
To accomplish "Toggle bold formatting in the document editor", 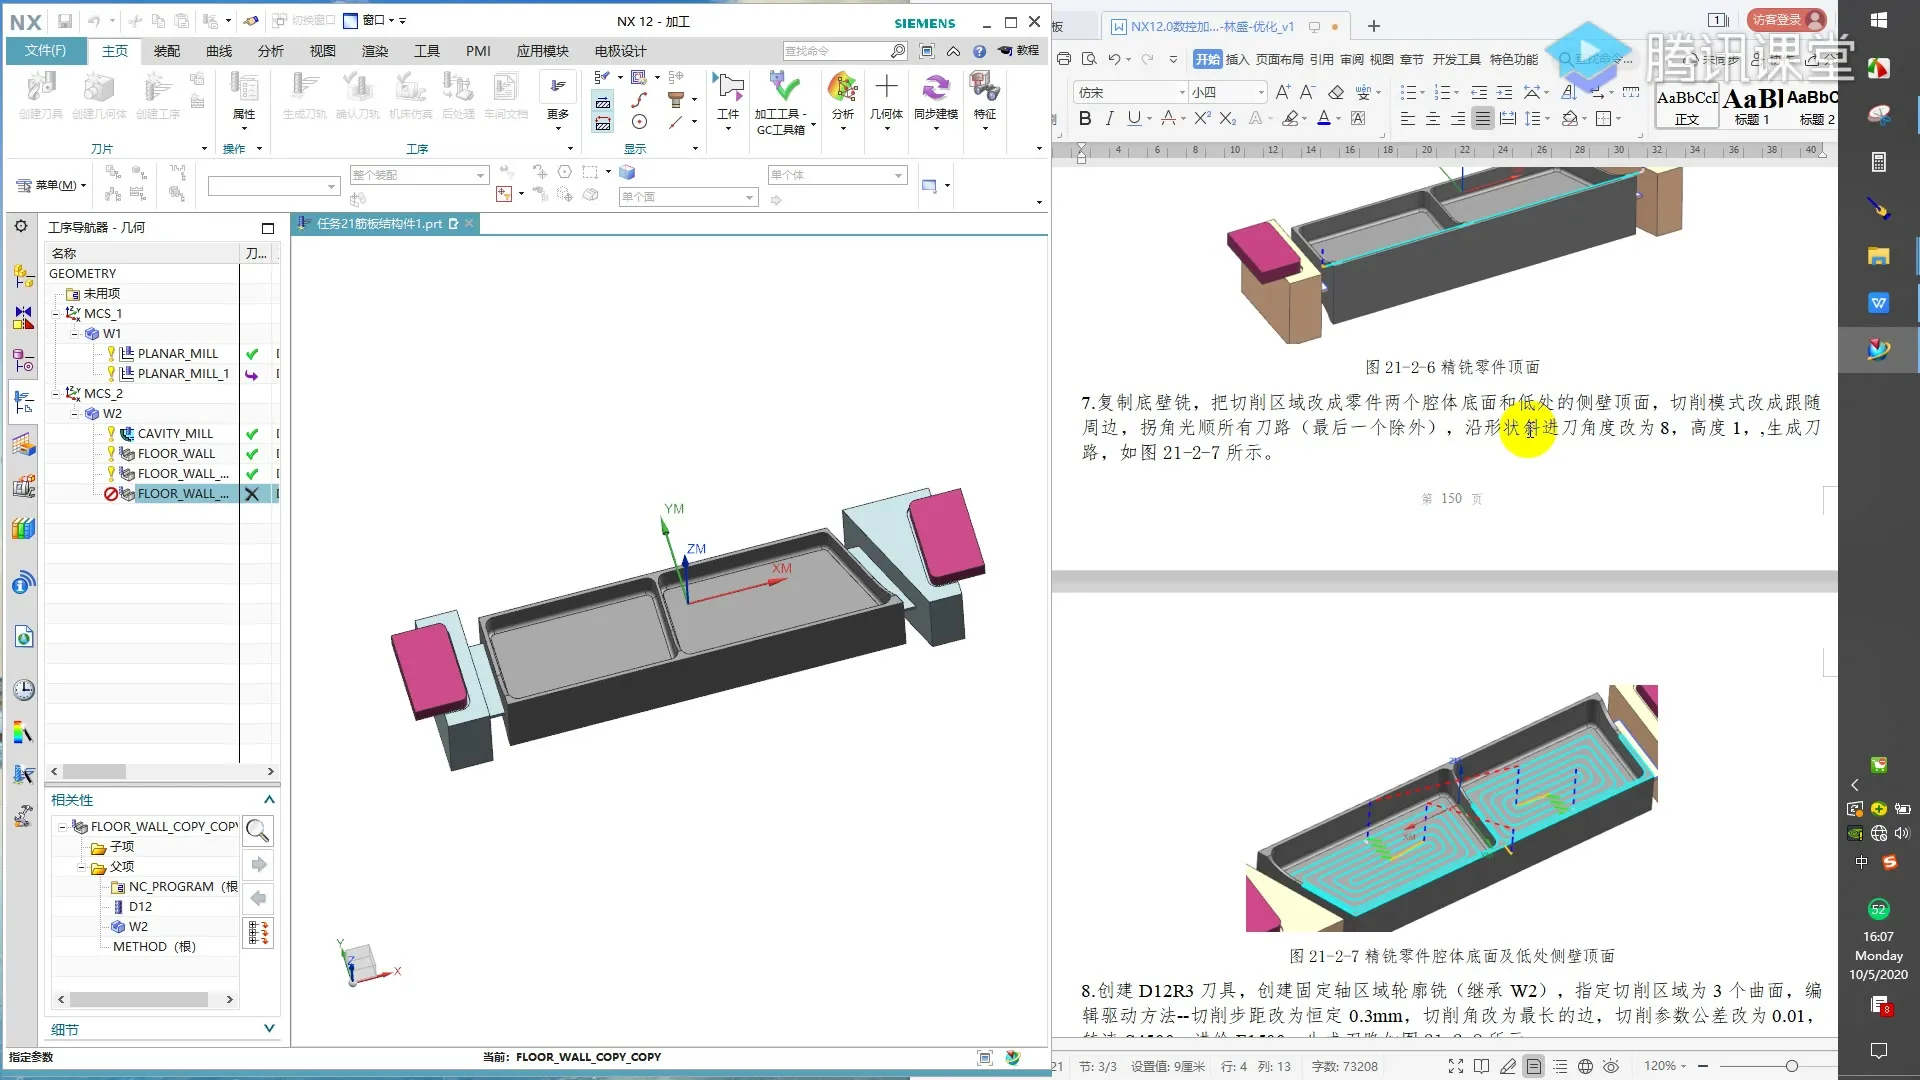I will tap(1085, 119).
